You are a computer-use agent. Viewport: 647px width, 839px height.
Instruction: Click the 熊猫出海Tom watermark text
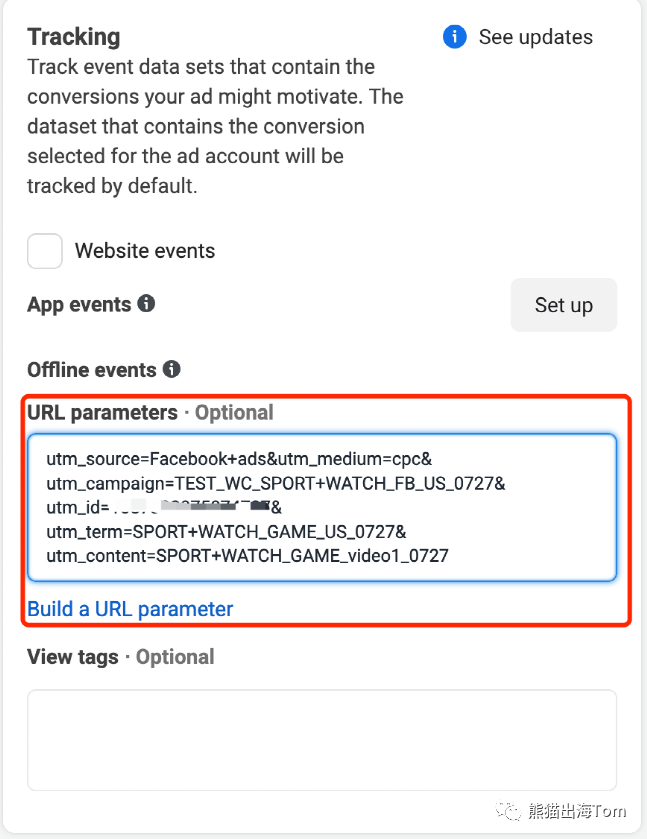pos(576,811)
